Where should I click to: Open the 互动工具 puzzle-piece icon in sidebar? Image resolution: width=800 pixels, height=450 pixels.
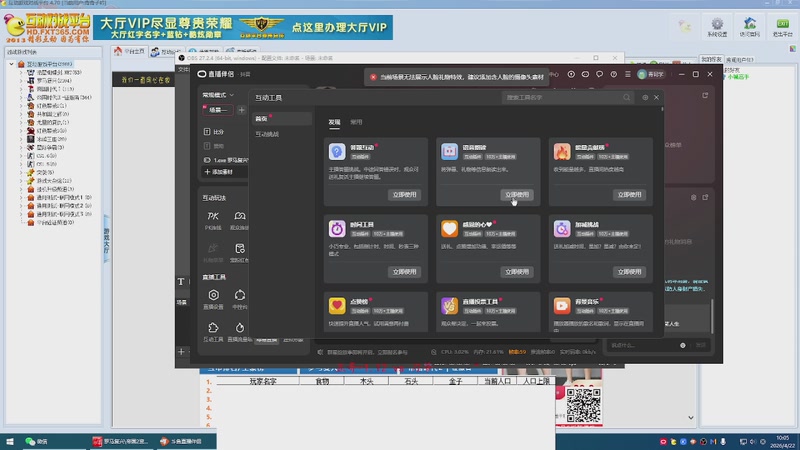(x=213, y=328)
